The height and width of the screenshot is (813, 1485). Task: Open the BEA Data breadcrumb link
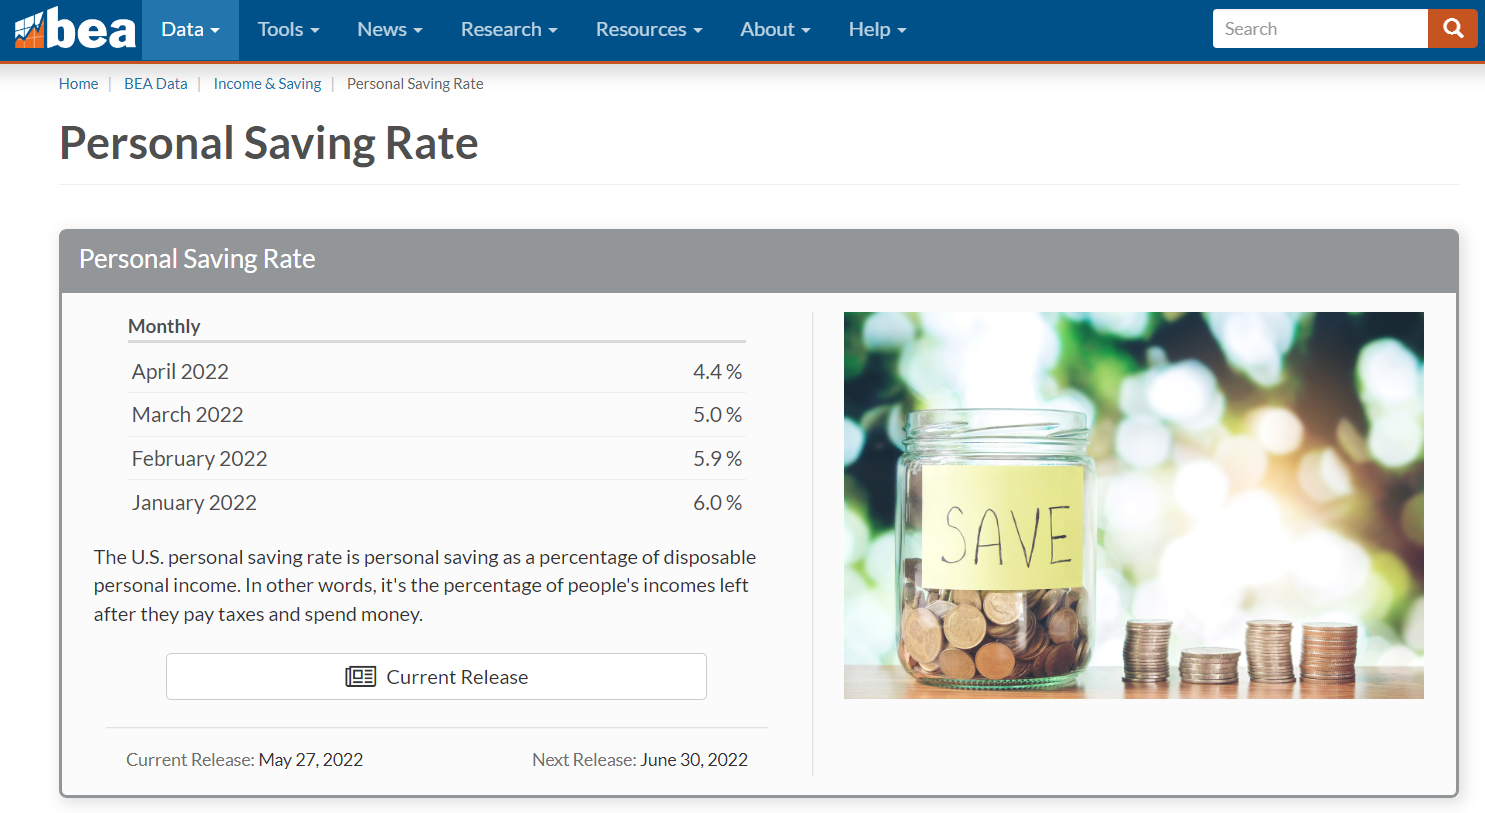coord(156,84)
